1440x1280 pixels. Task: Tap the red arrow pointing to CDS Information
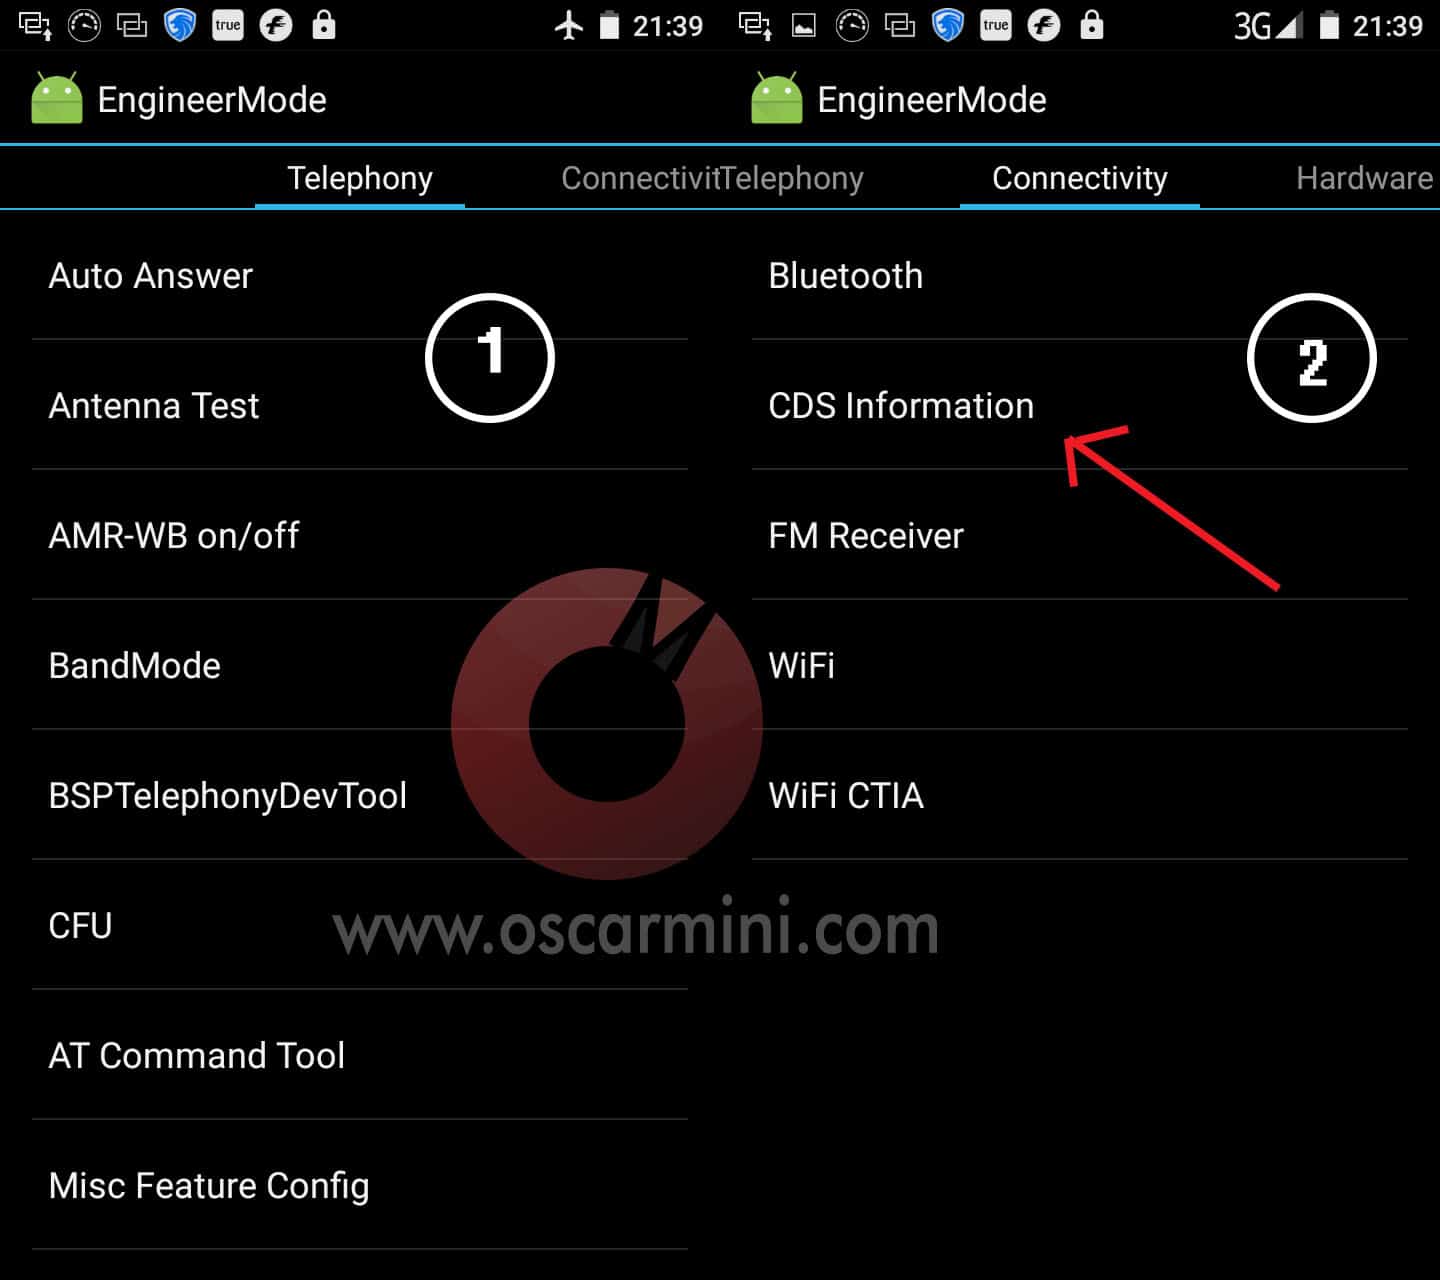(1170, 507)
